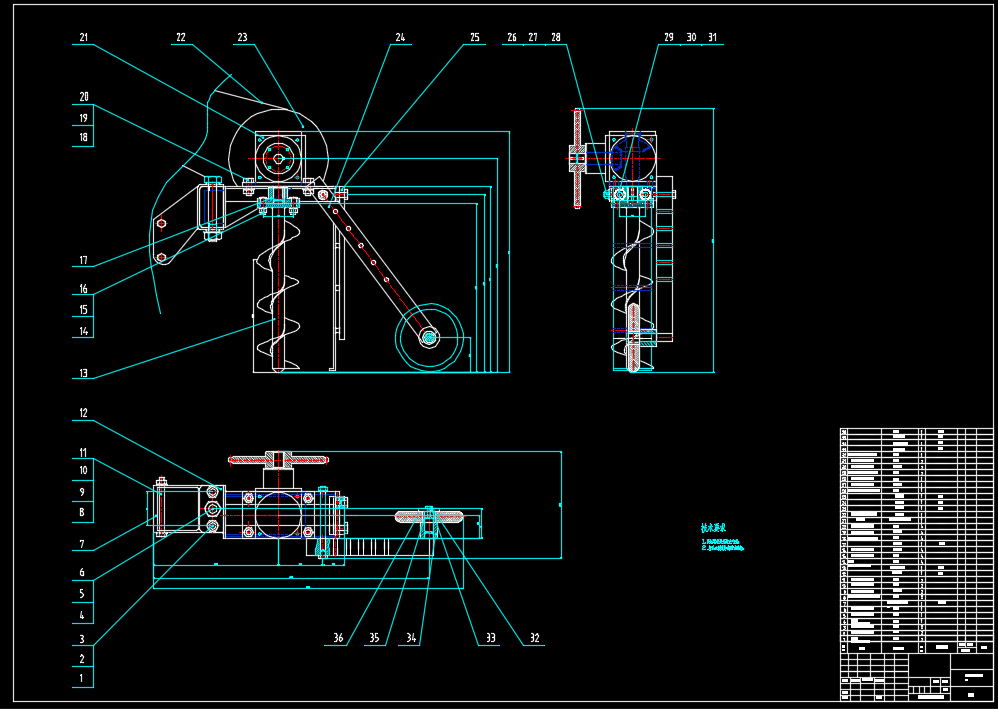The width and height of the screenshot is (998, 709).
Task: Click the gearbox flange in front view
Action: (278, 156)
